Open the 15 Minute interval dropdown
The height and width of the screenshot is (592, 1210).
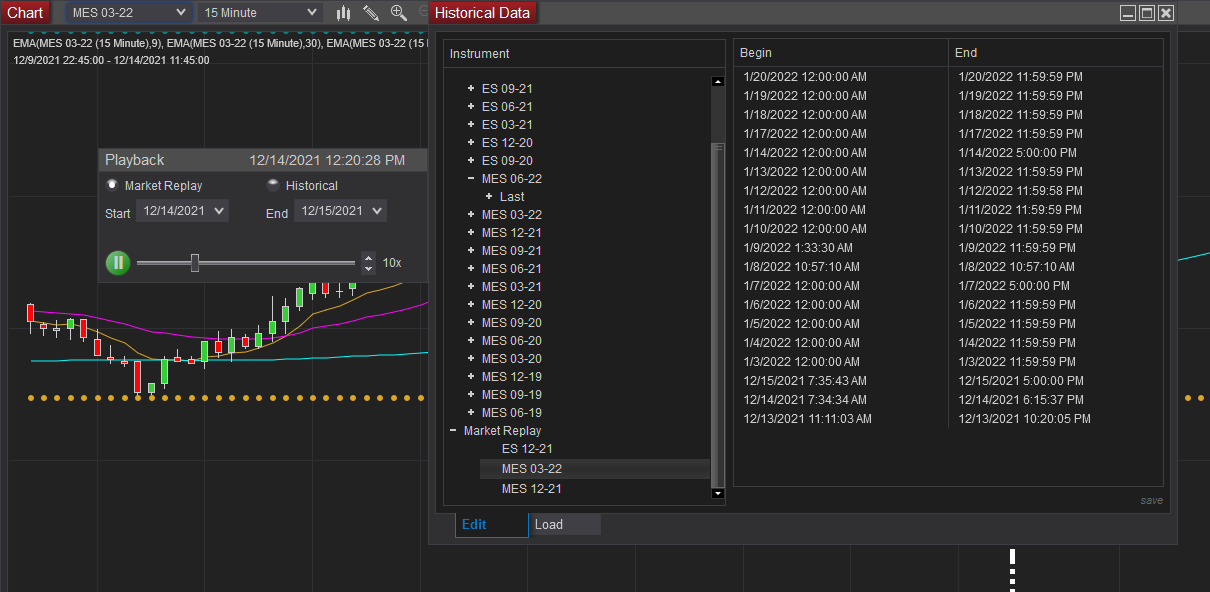point(260,12)
